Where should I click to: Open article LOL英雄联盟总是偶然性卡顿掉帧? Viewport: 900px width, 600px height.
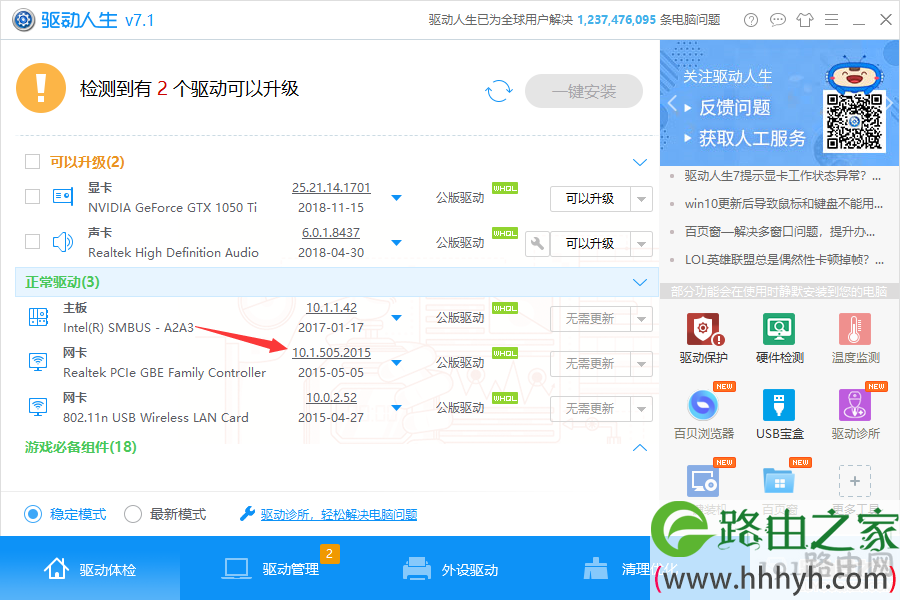[783, 260]
